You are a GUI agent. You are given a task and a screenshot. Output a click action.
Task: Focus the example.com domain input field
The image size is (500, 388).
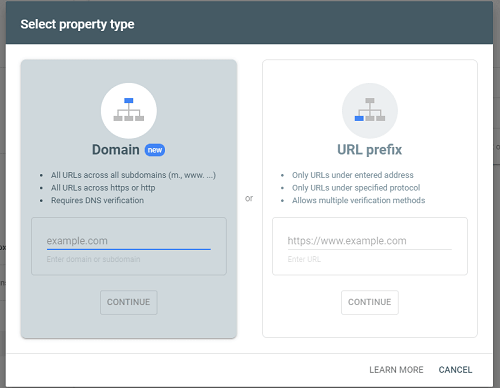pyautogui.click(x=129, y=241)
